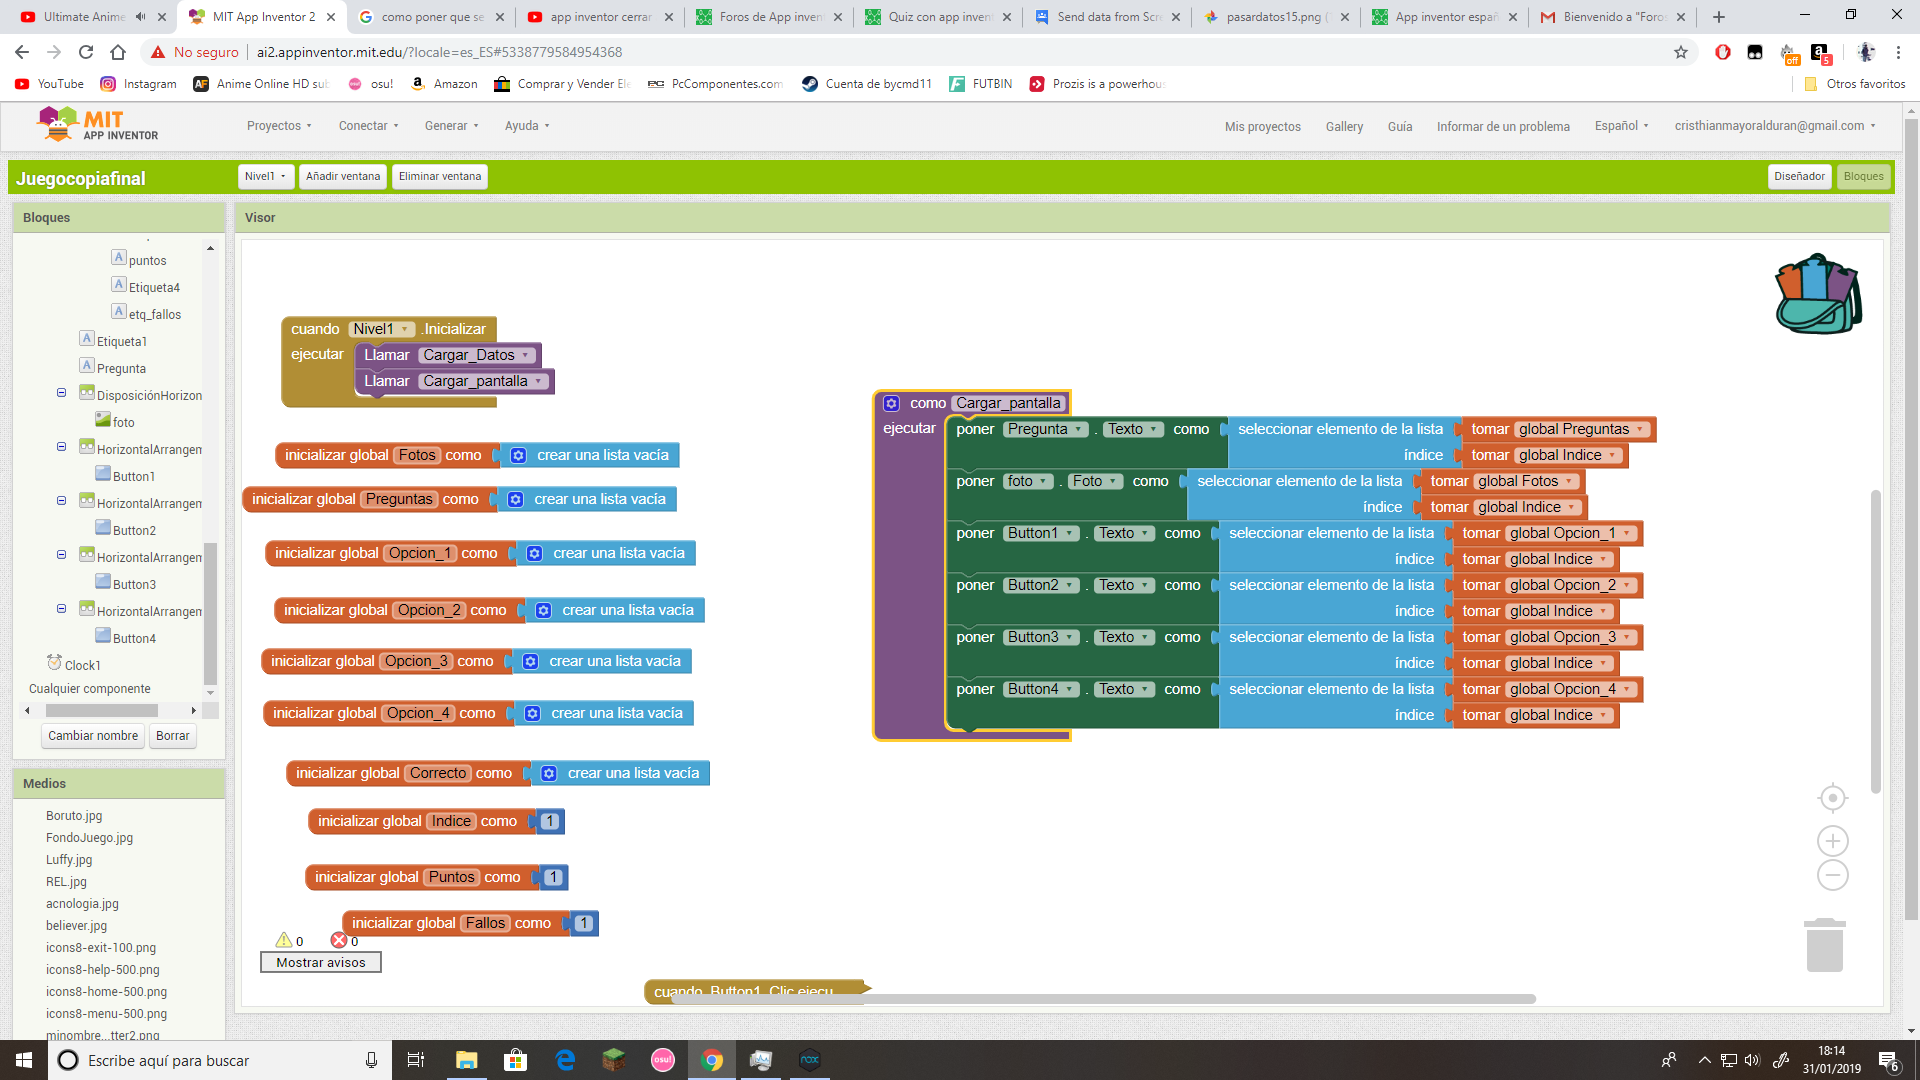
Task: Open Mis proyectos
Action: tap(1263, 126)
